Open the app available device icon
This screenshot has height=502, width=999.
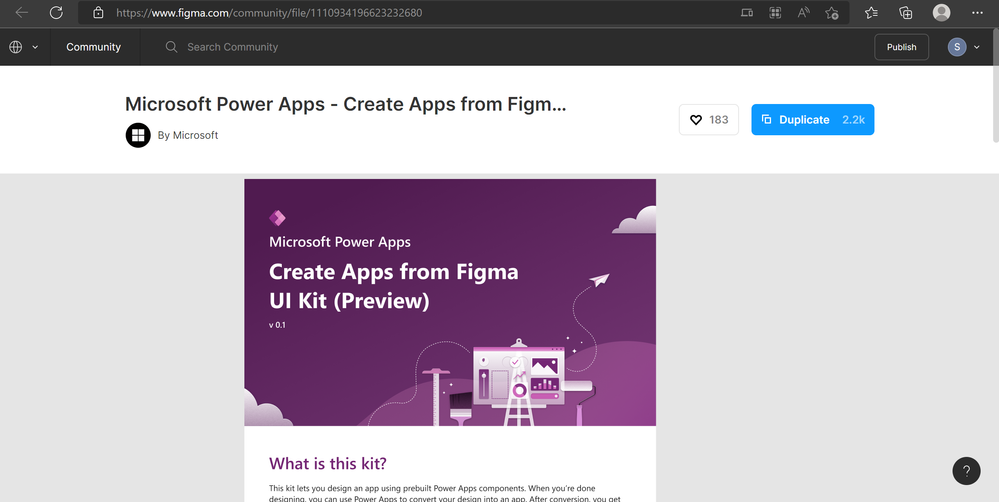[747, 13]
